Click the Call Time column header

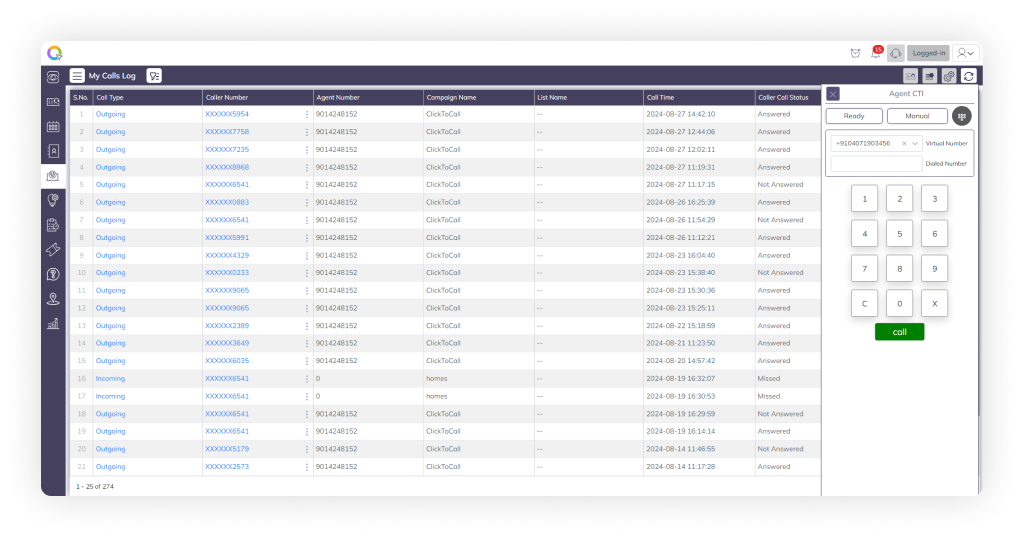coord(660,98)
